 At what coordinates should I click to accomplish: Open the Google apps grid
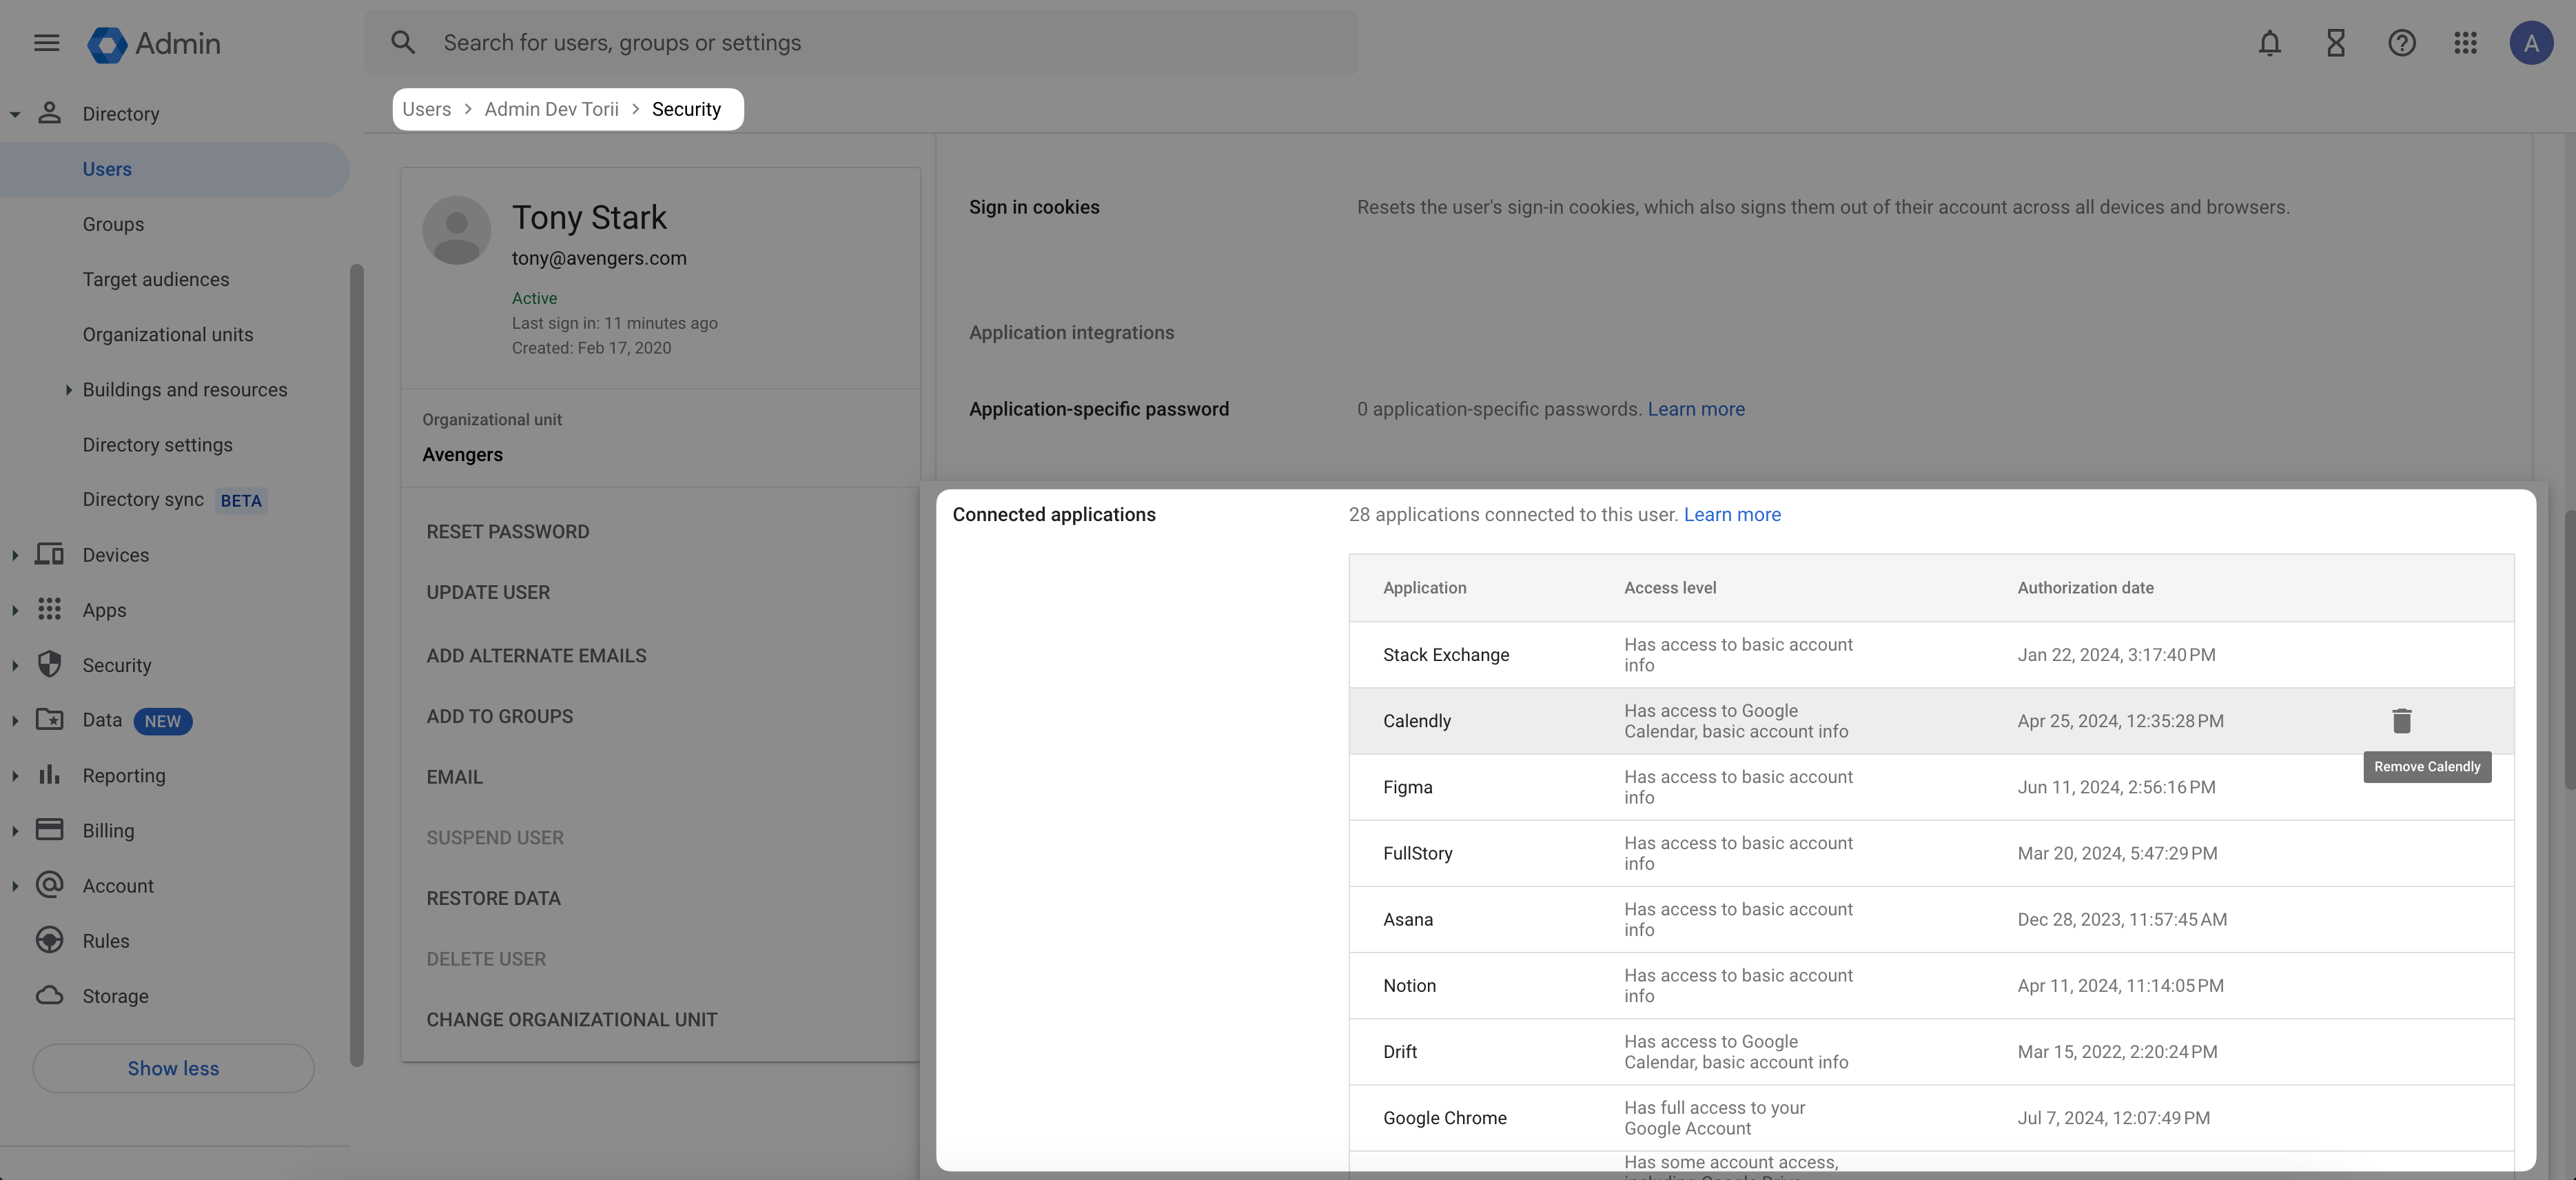[x=2465, y=43]
